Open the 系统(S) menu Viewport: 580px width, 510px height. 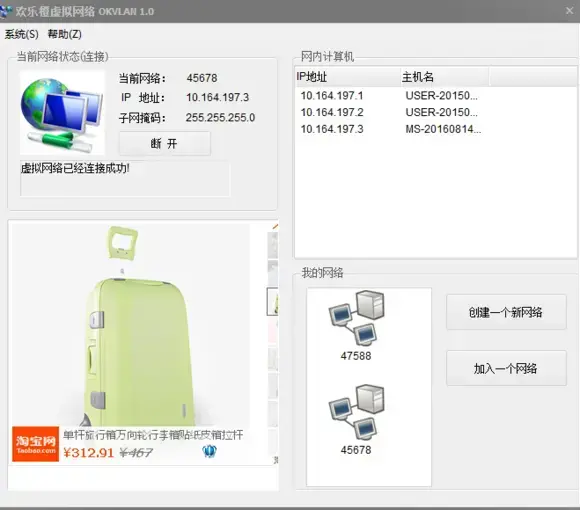[x=21, y=34]
